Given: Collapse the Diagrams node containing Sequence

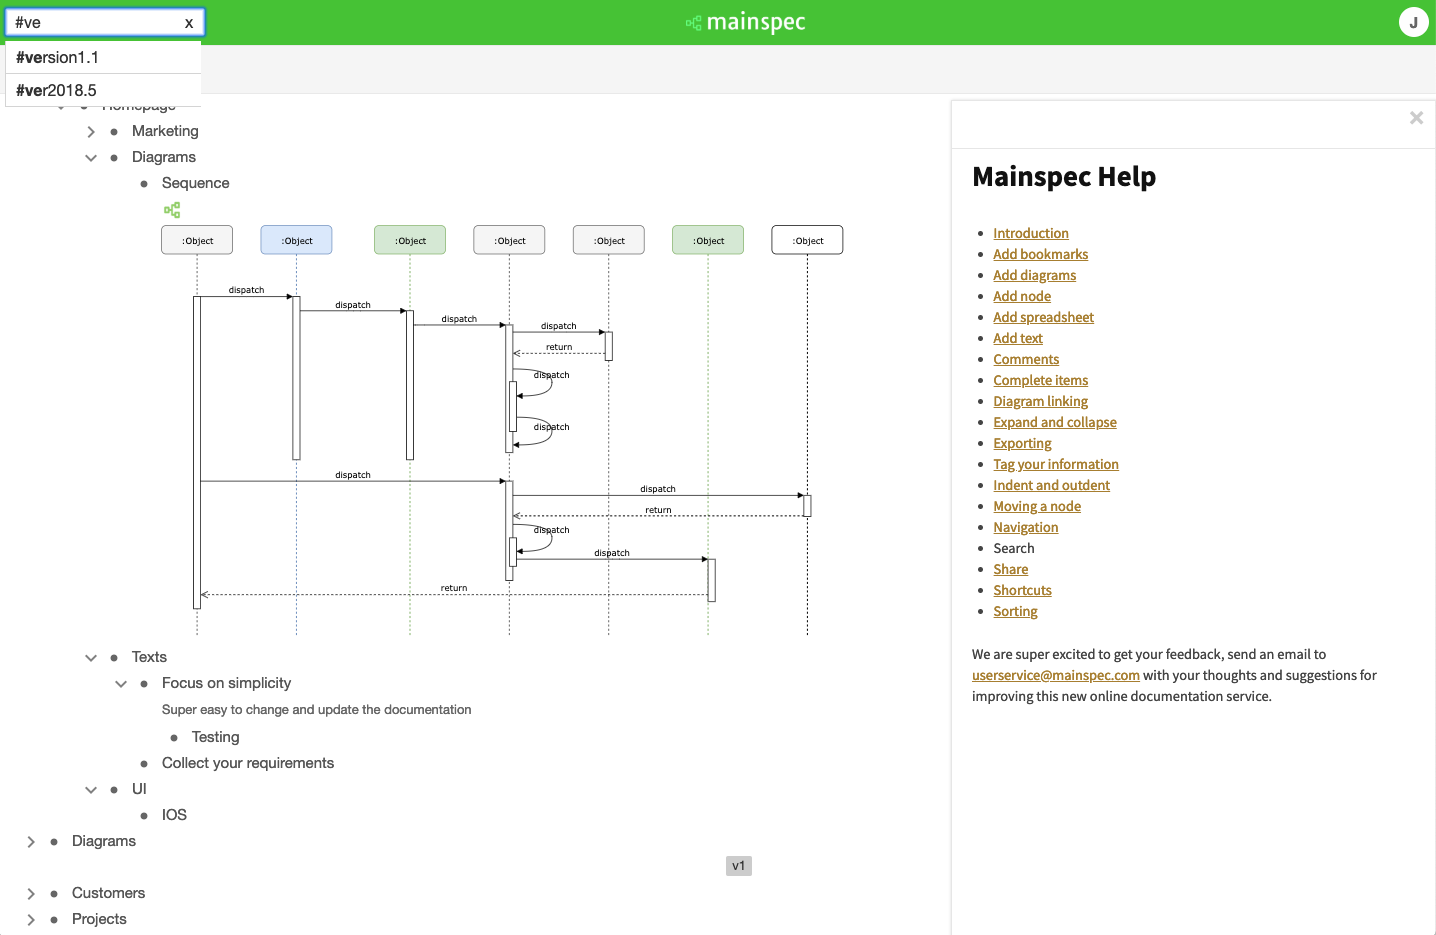Looking at the screenshot, I should tap(91, 157).
